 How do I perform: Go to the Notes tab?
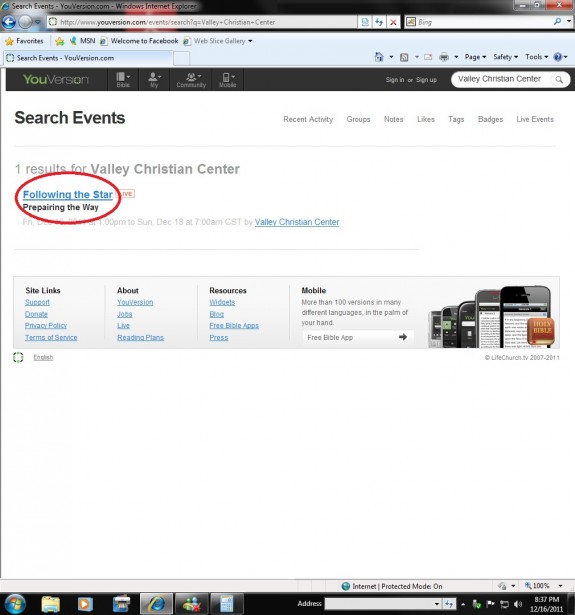click(x=393, y=119)
